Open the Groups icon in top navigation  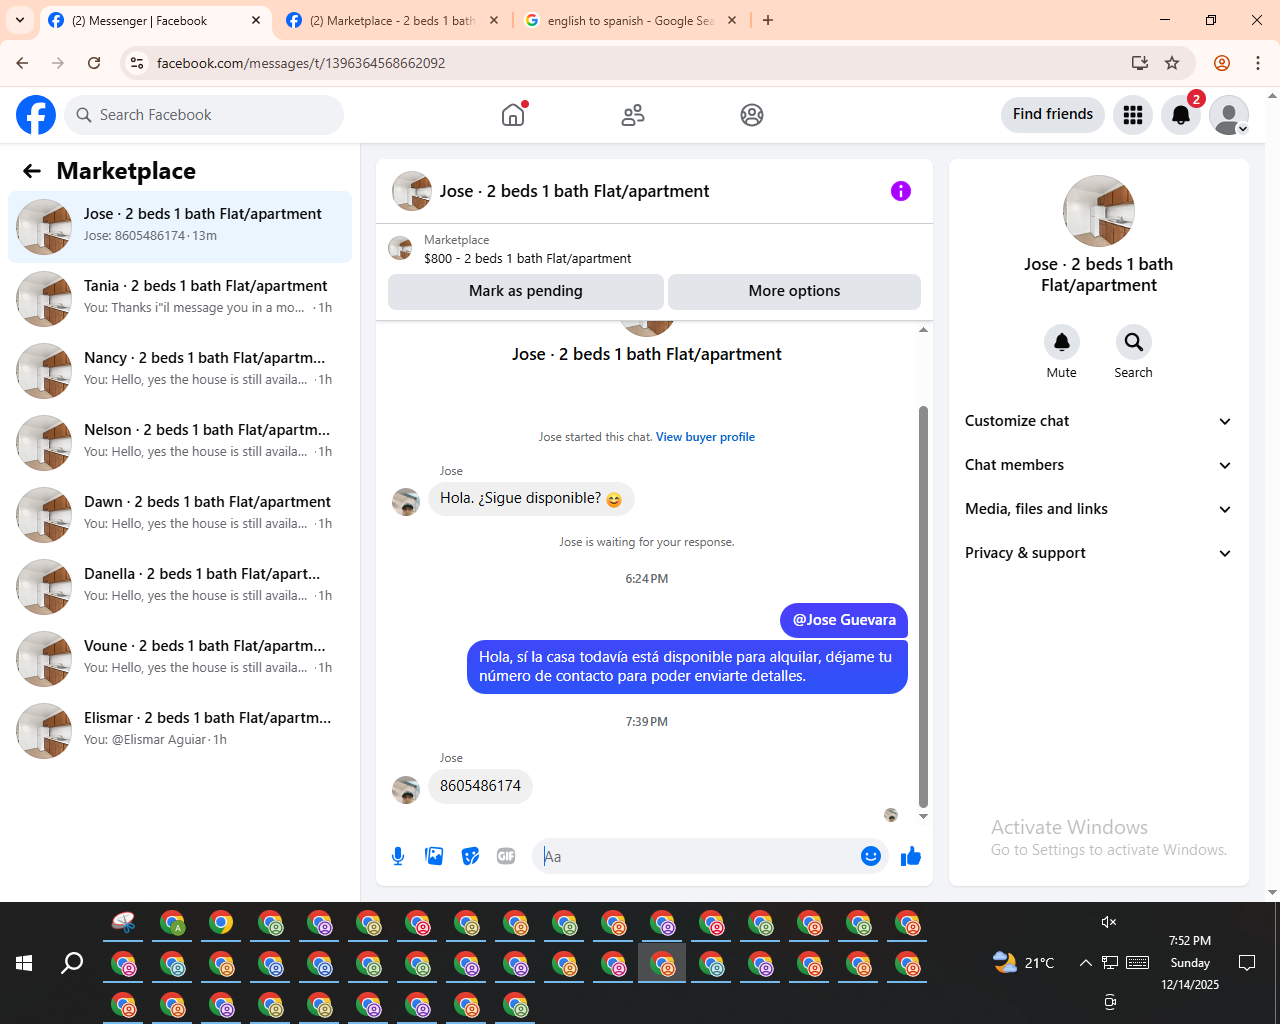click(x=752, y=115)
